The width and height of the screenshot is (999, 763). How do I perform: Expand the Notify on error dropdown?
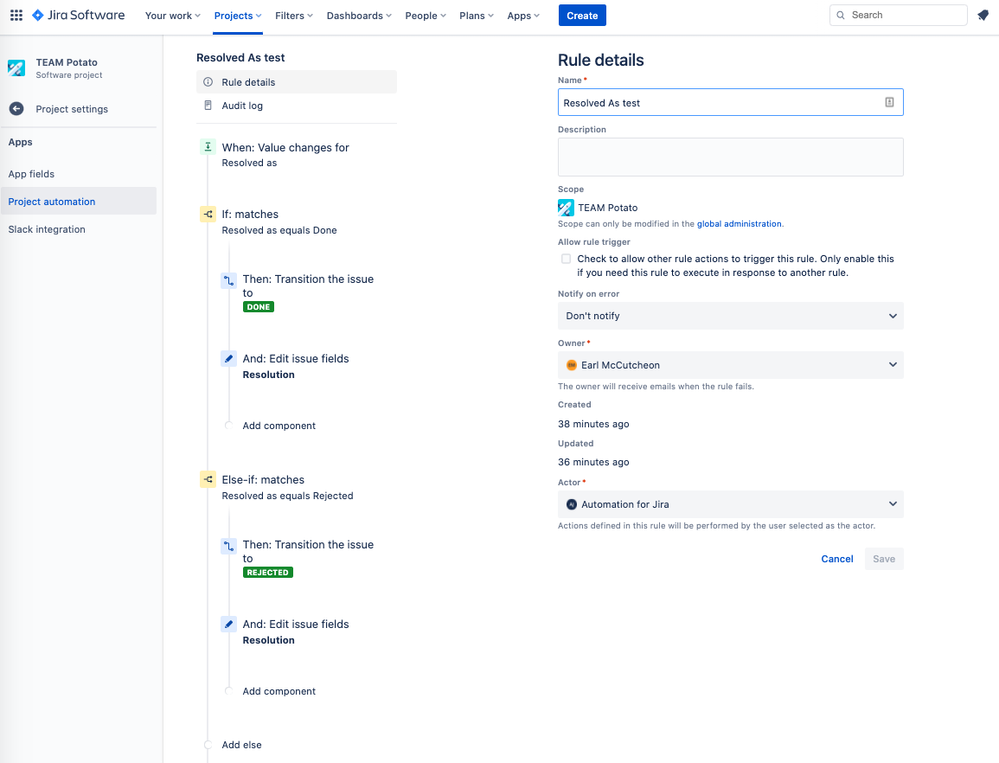click(x=730, y=316)
